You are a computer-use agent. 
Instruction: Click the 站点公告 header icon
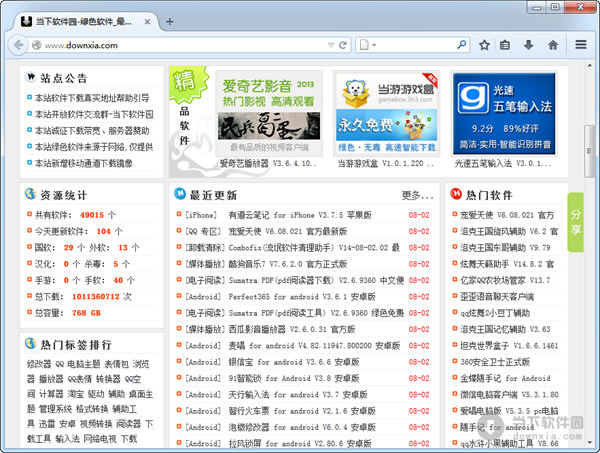click(x=30, y=77)
